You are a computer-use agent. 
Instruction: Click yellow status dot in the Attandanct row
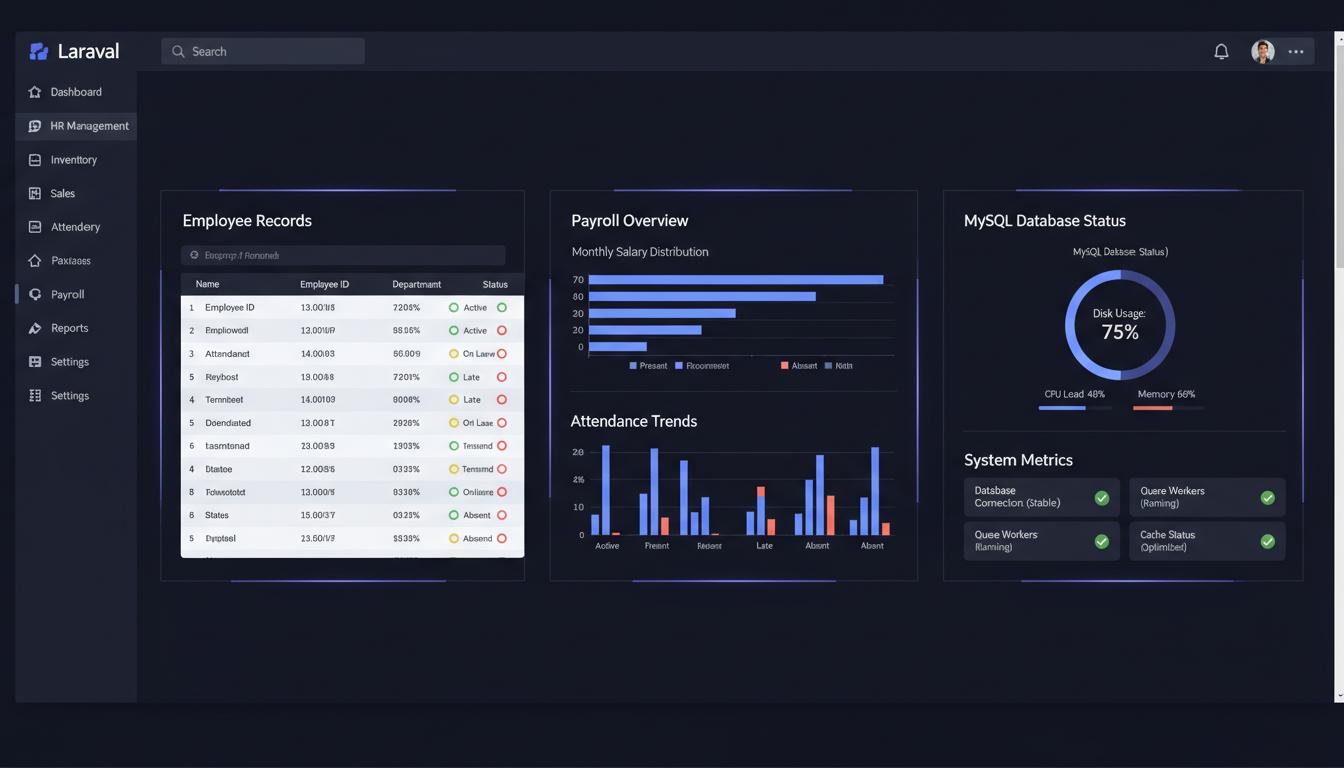pyautogui.click(x=454, y=354)
